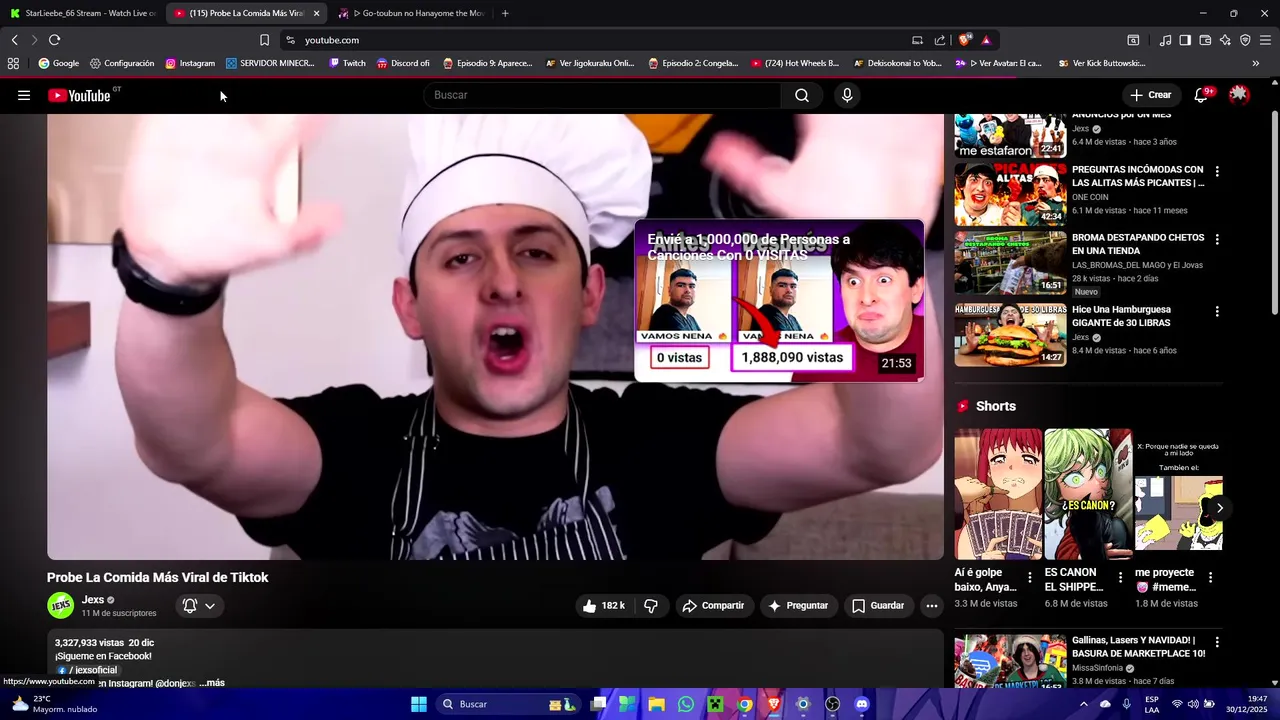Open Configuración bookmark
The image size is (1280, 720).
[122, 63]
